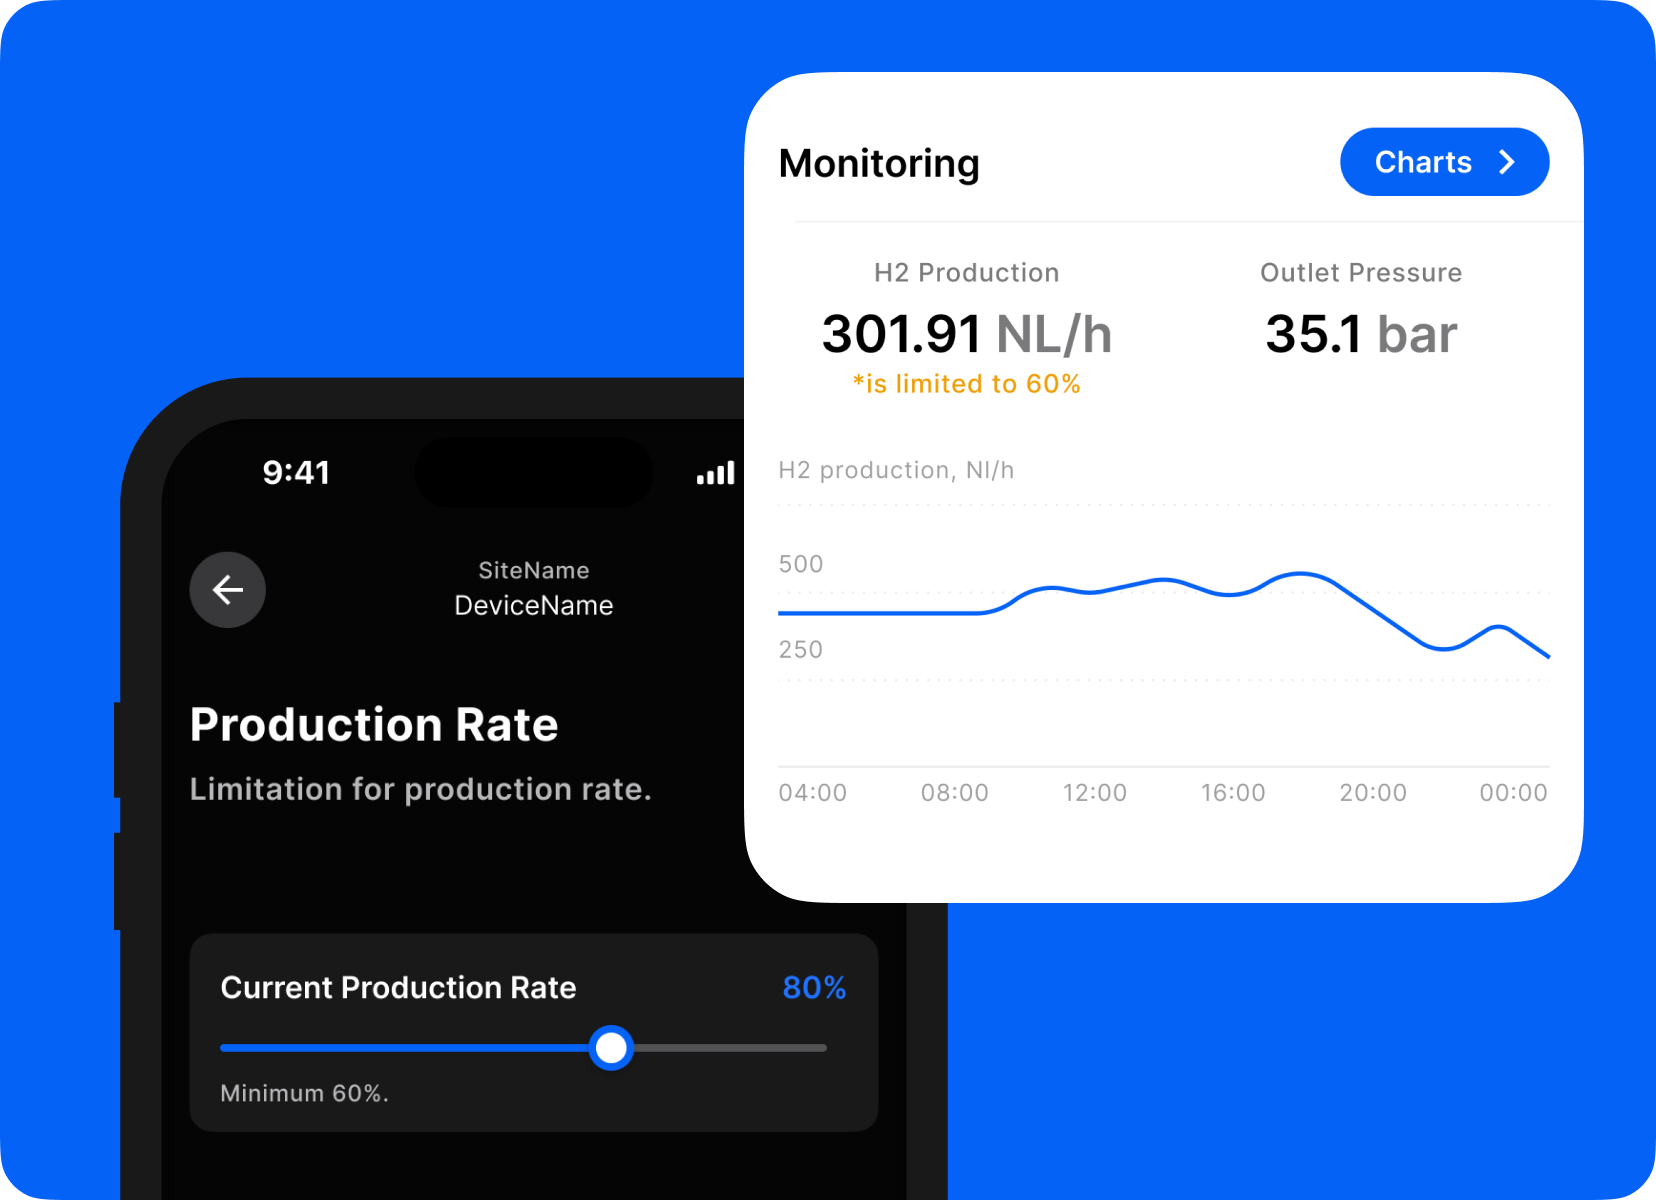The image size is (1656, 1200).
Task: Click the 301.91 NL/h production value
Action: click(966, 334)
